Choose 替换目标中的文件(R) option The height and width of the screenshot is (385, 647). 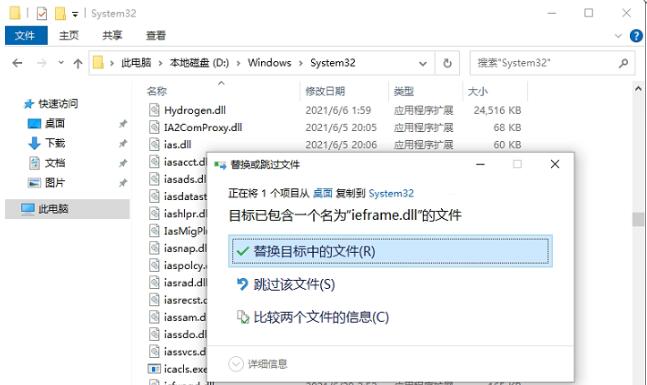coord(390,251)
